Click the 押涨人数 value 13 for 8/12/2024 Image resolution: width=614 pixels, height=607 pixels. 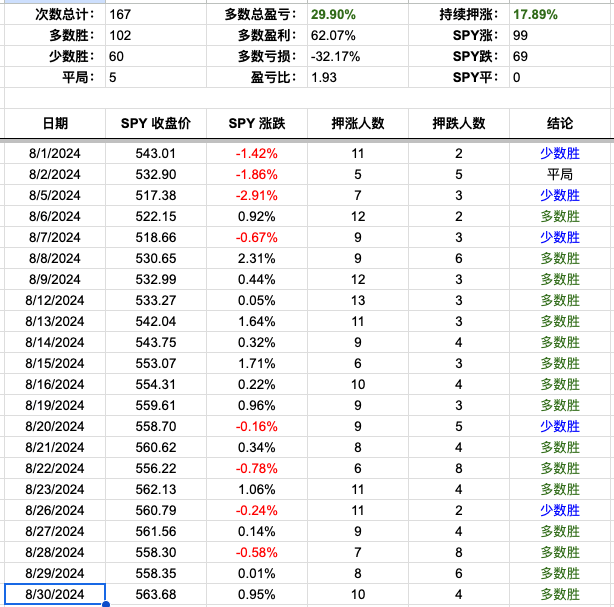coord(358,300)
